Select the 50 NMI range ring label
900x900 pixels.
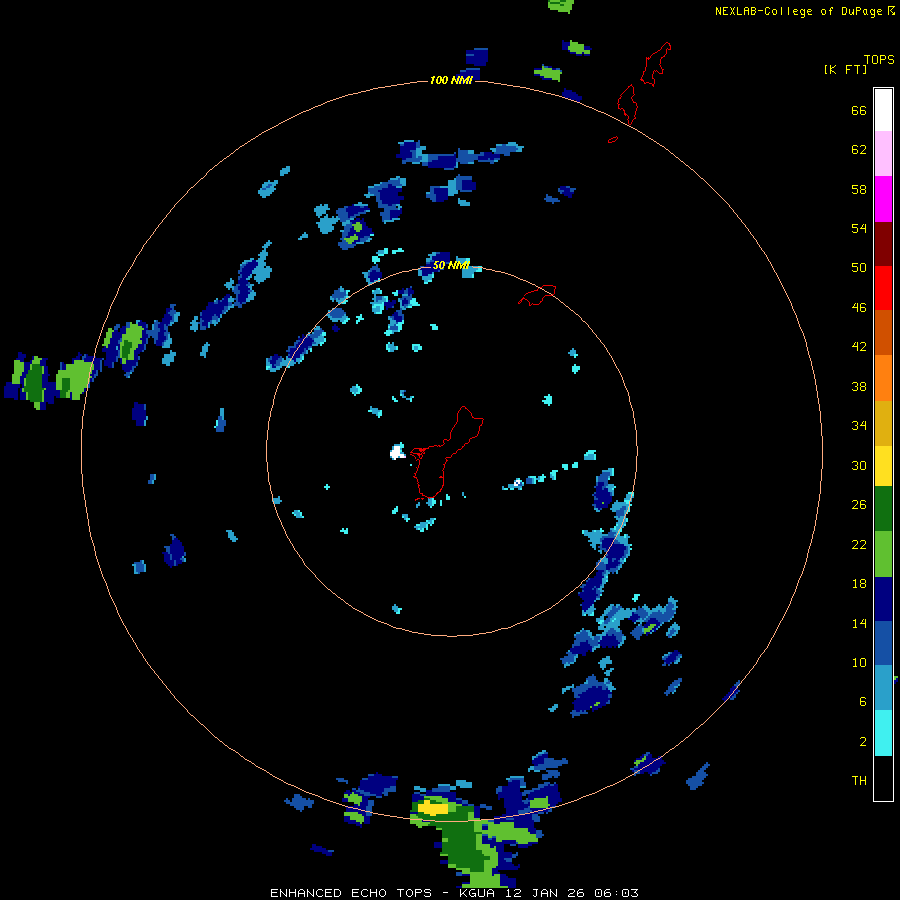(451, 265)
